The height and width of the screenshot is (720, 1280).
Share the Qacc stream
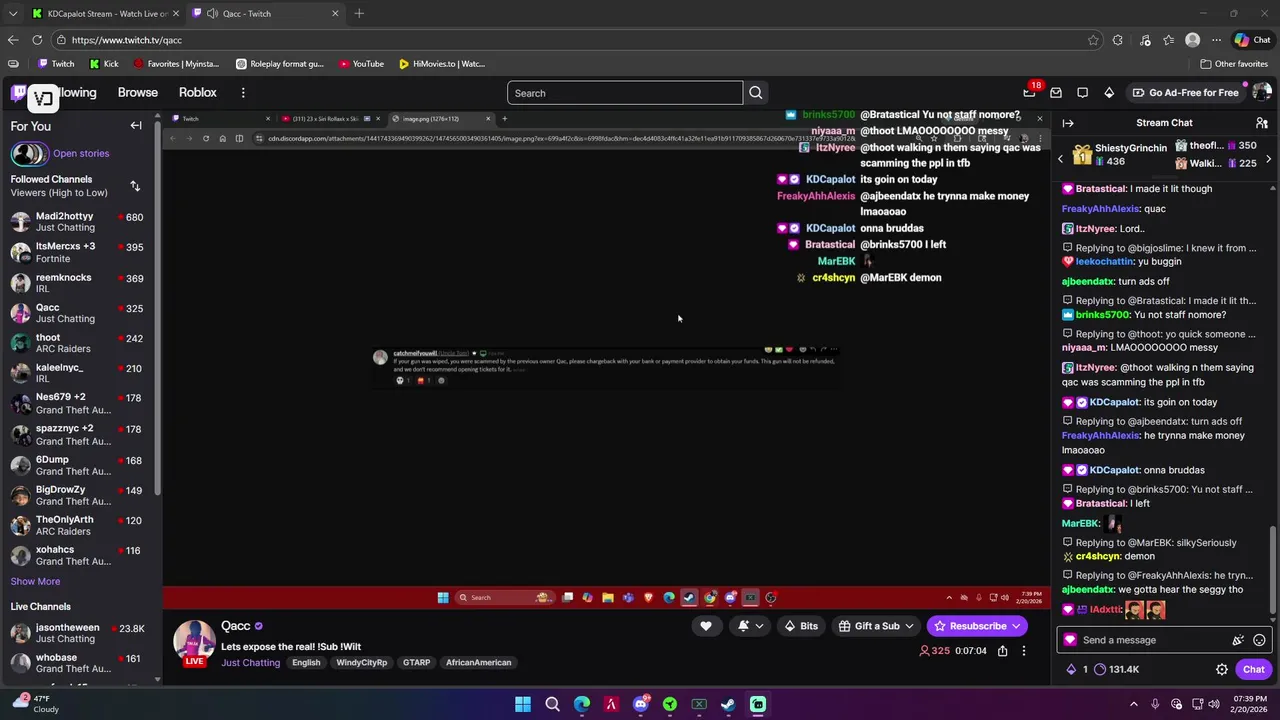click(1002, 651)
